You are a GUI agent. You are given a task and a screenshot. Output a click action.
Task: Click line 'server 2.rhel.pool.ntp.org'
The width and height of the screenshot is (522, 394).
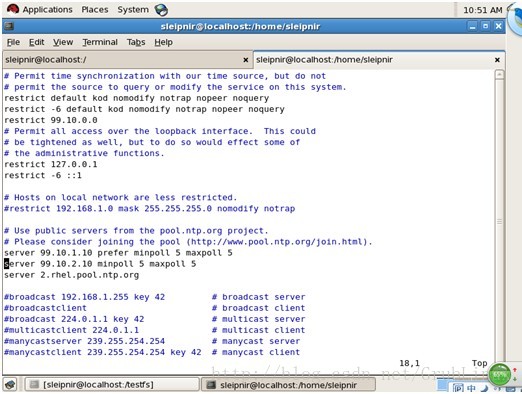(x=71, y=275)
